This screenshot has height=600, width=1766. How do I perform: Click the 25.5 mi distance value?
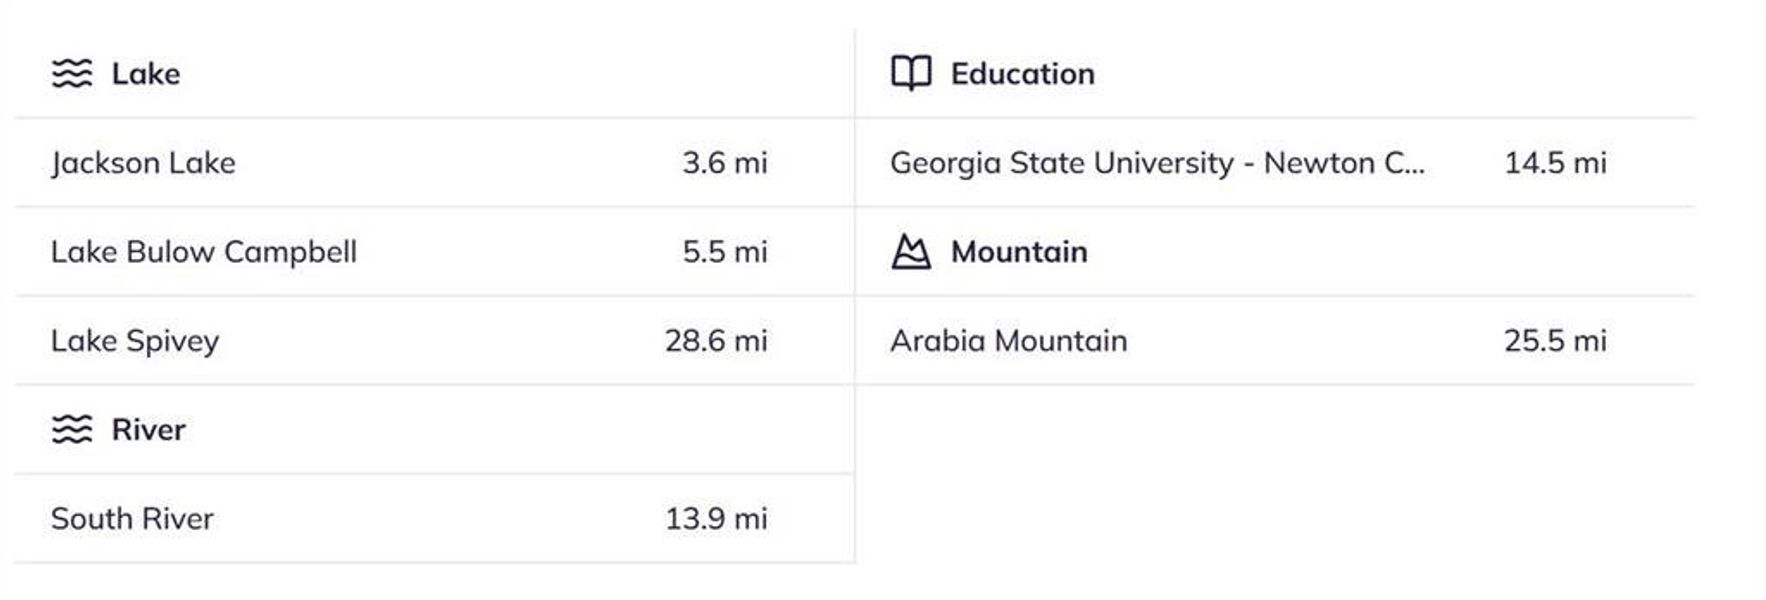[x=1555, y=341]
